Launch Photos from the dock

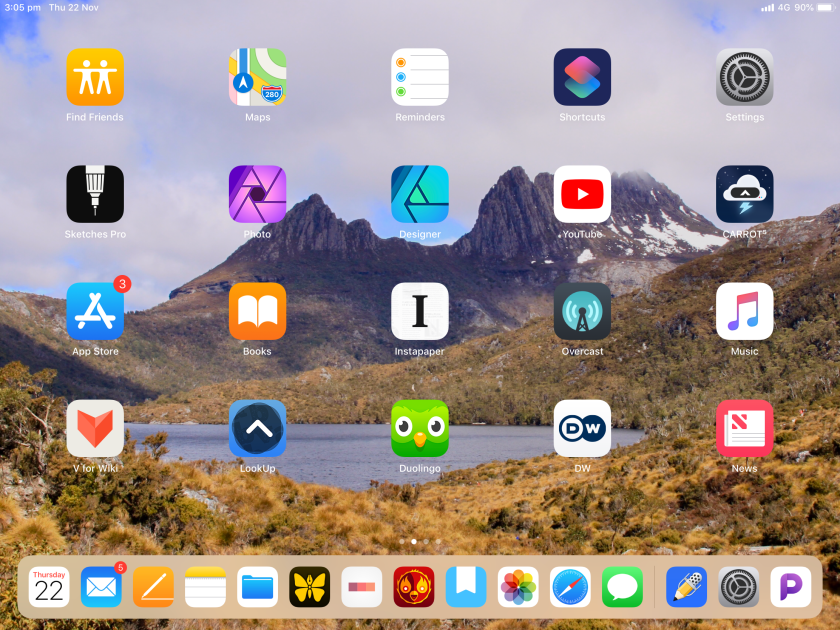pyautogui.click(x=518, y=587)
